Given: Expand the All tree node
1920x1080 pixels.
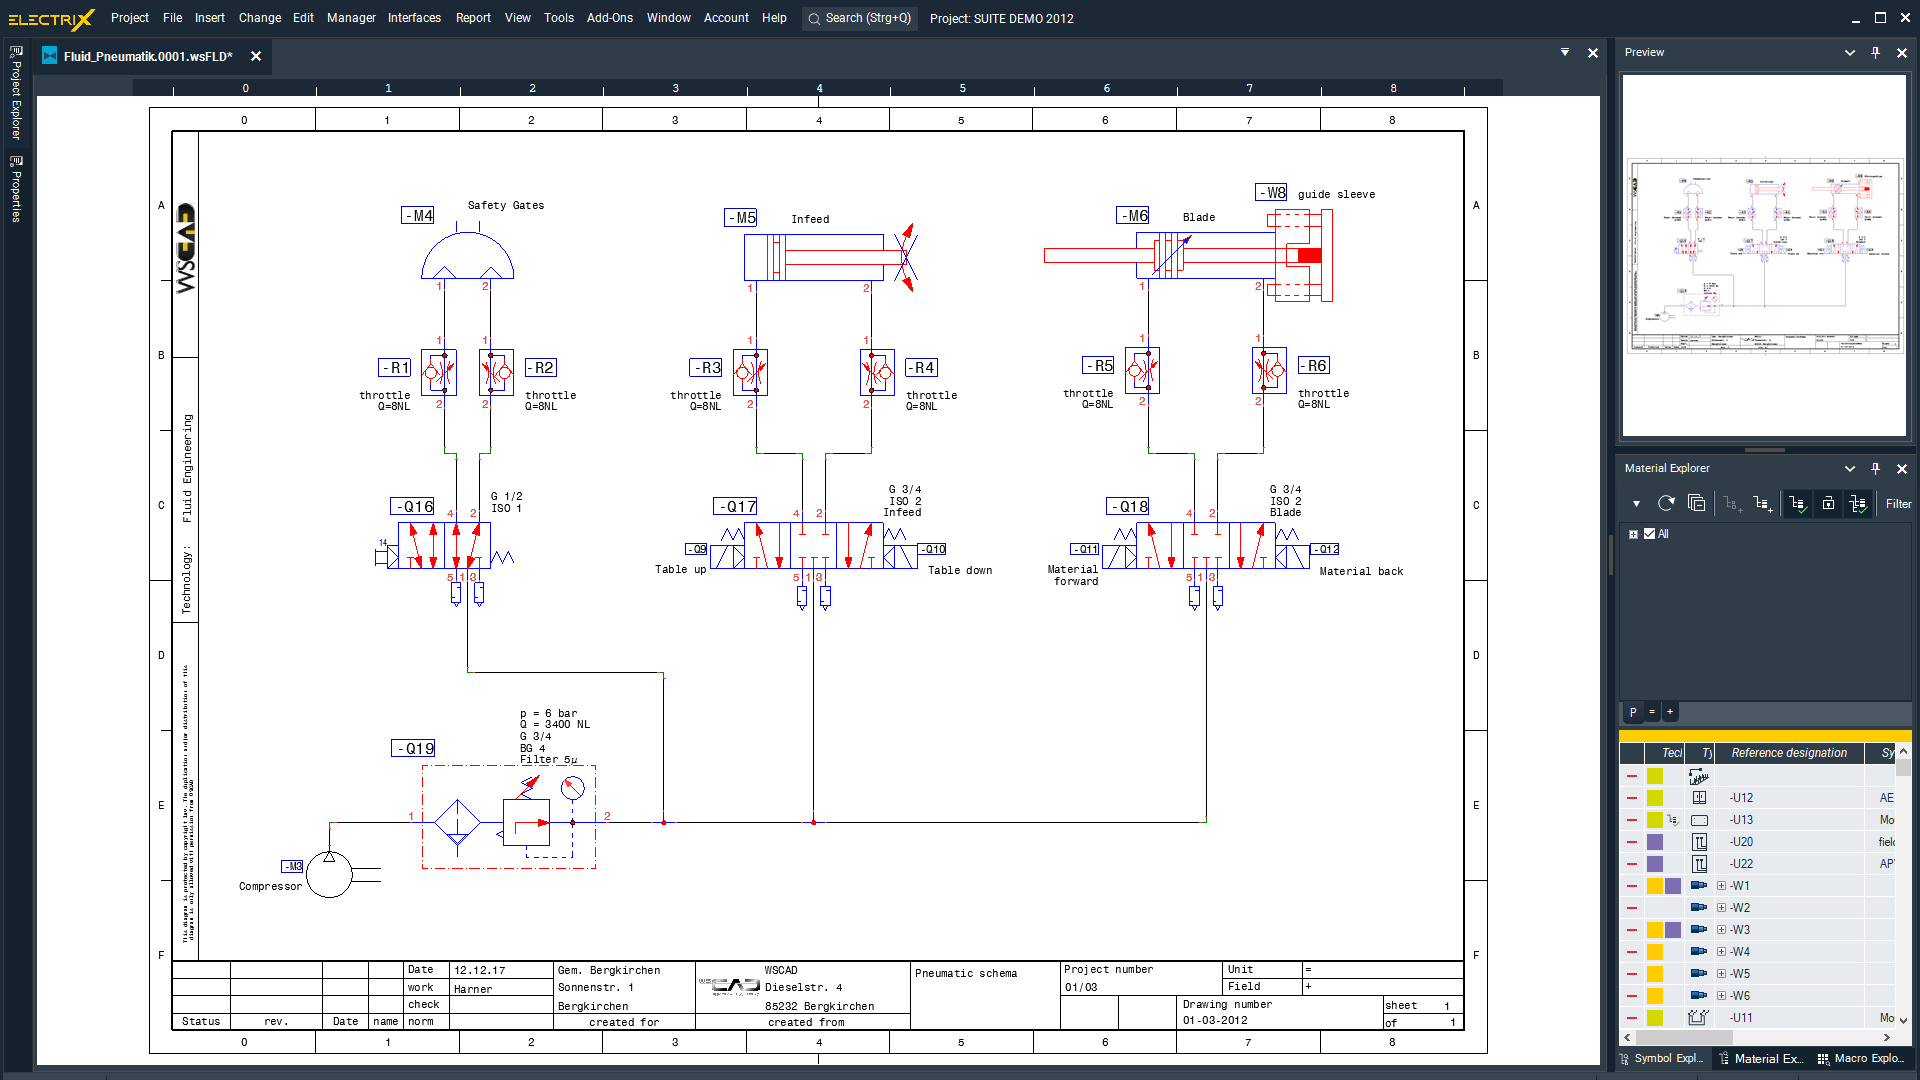Looking at the screenshot, I should [1635, 534].
